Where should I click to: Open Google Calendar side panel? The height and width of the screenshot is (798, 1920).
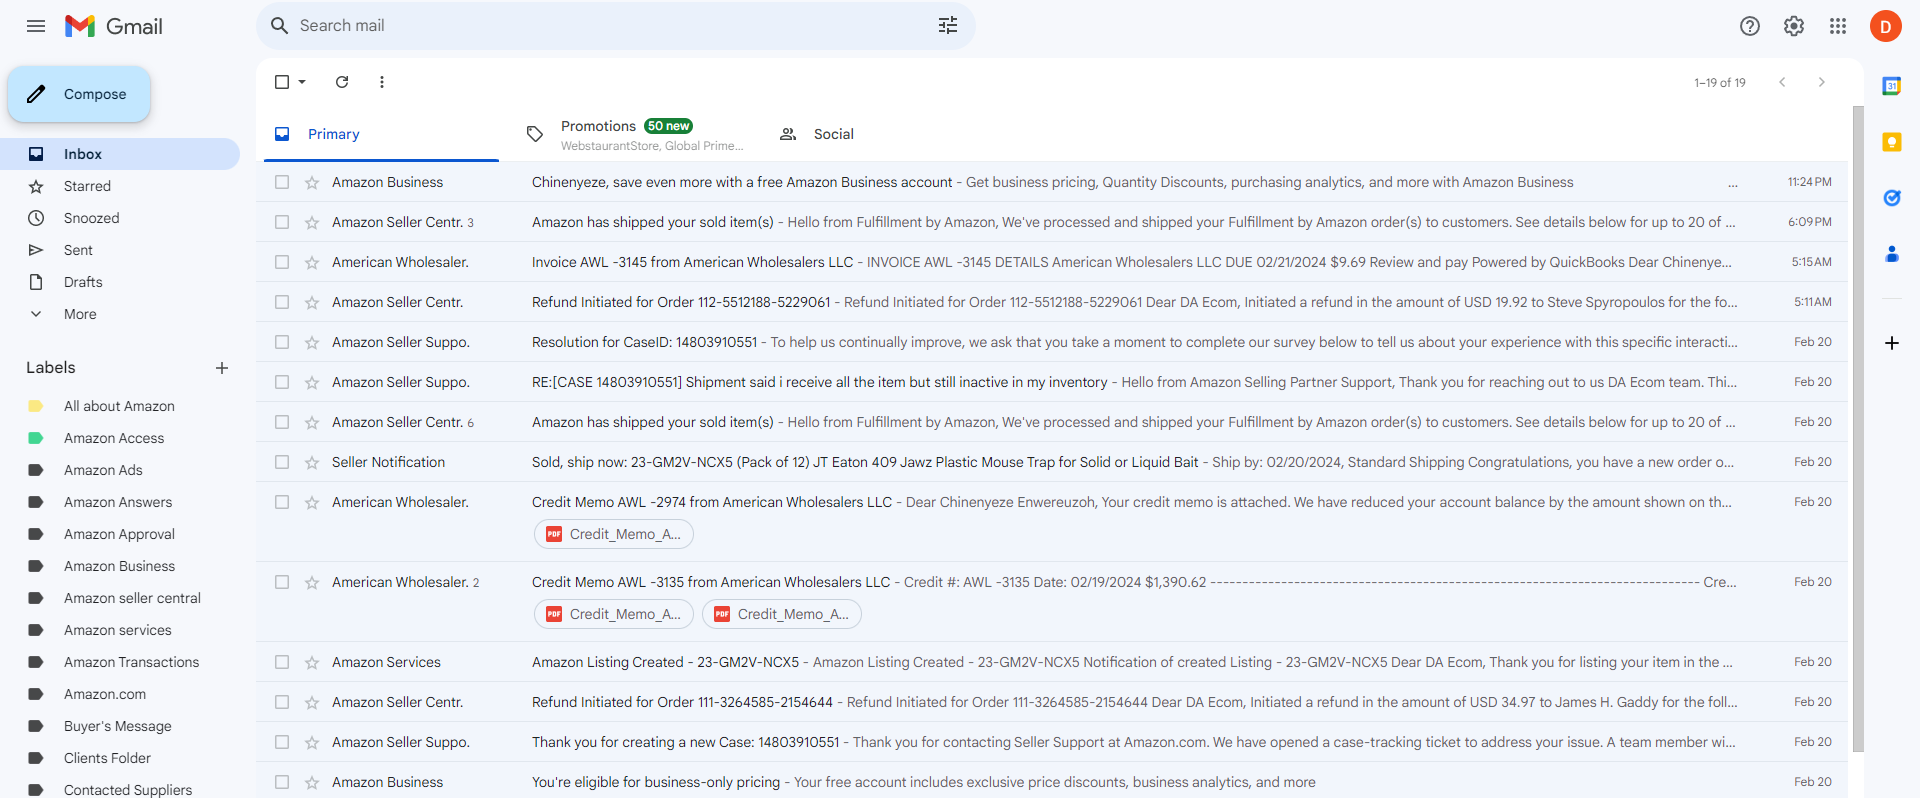pos(1892,86)
